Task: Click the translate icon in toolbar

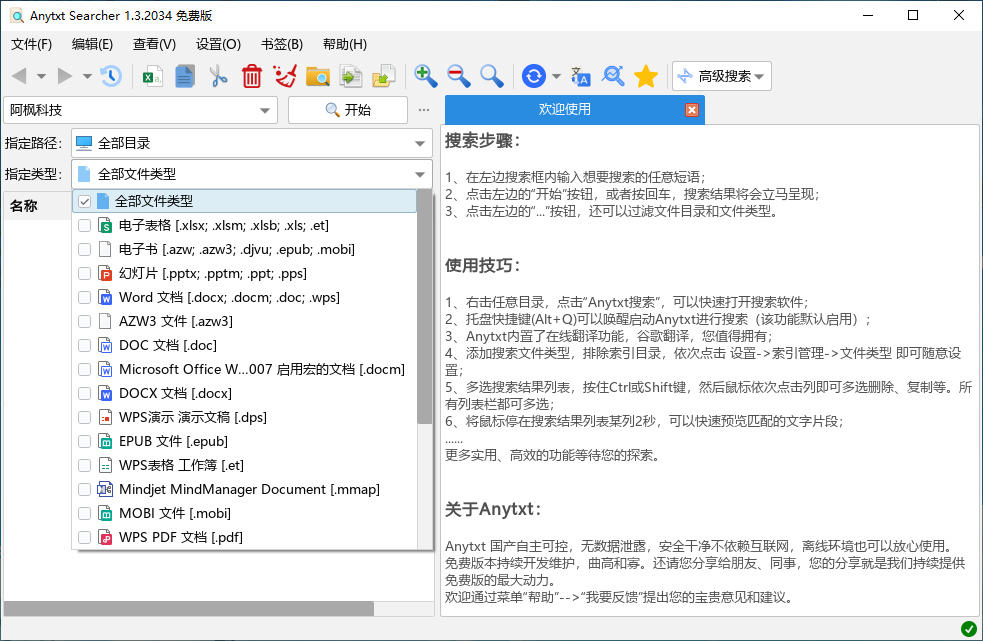Action: click(x=581, y=77)
